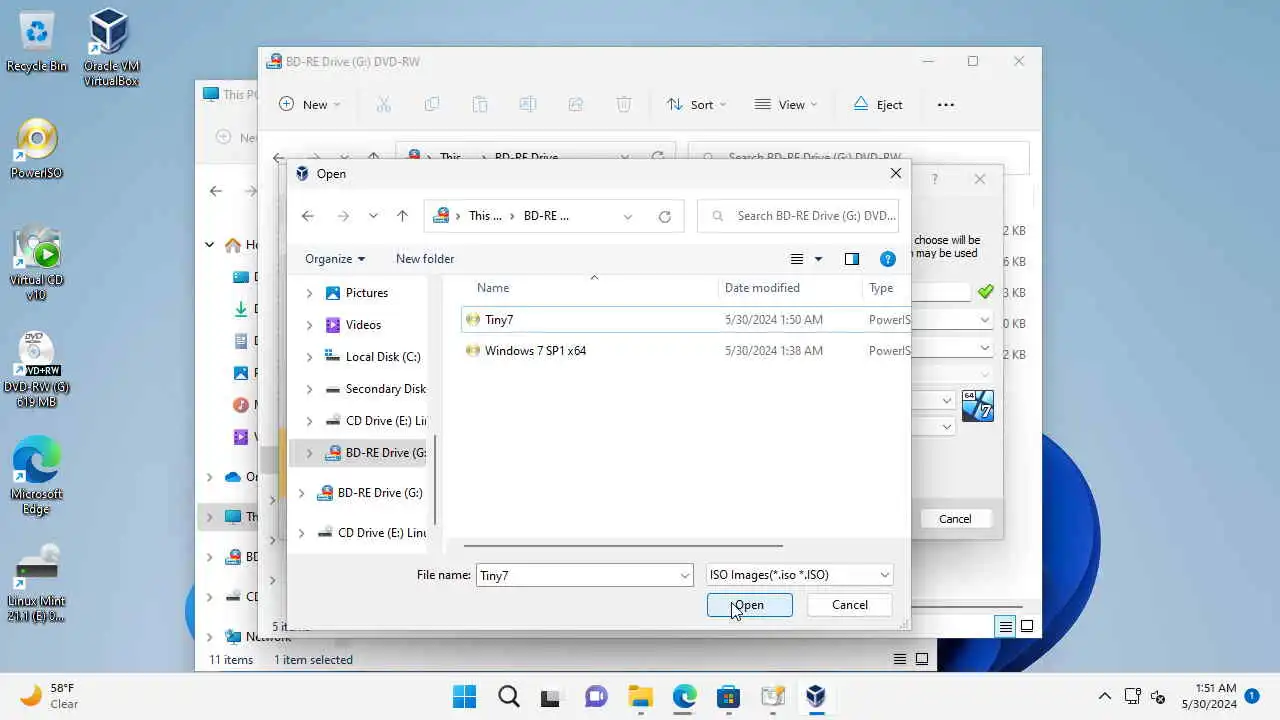Viewport: 1280px width, 720px height.
Task: Click the Cut icon in Explorer toolbar
Action: 383,104
